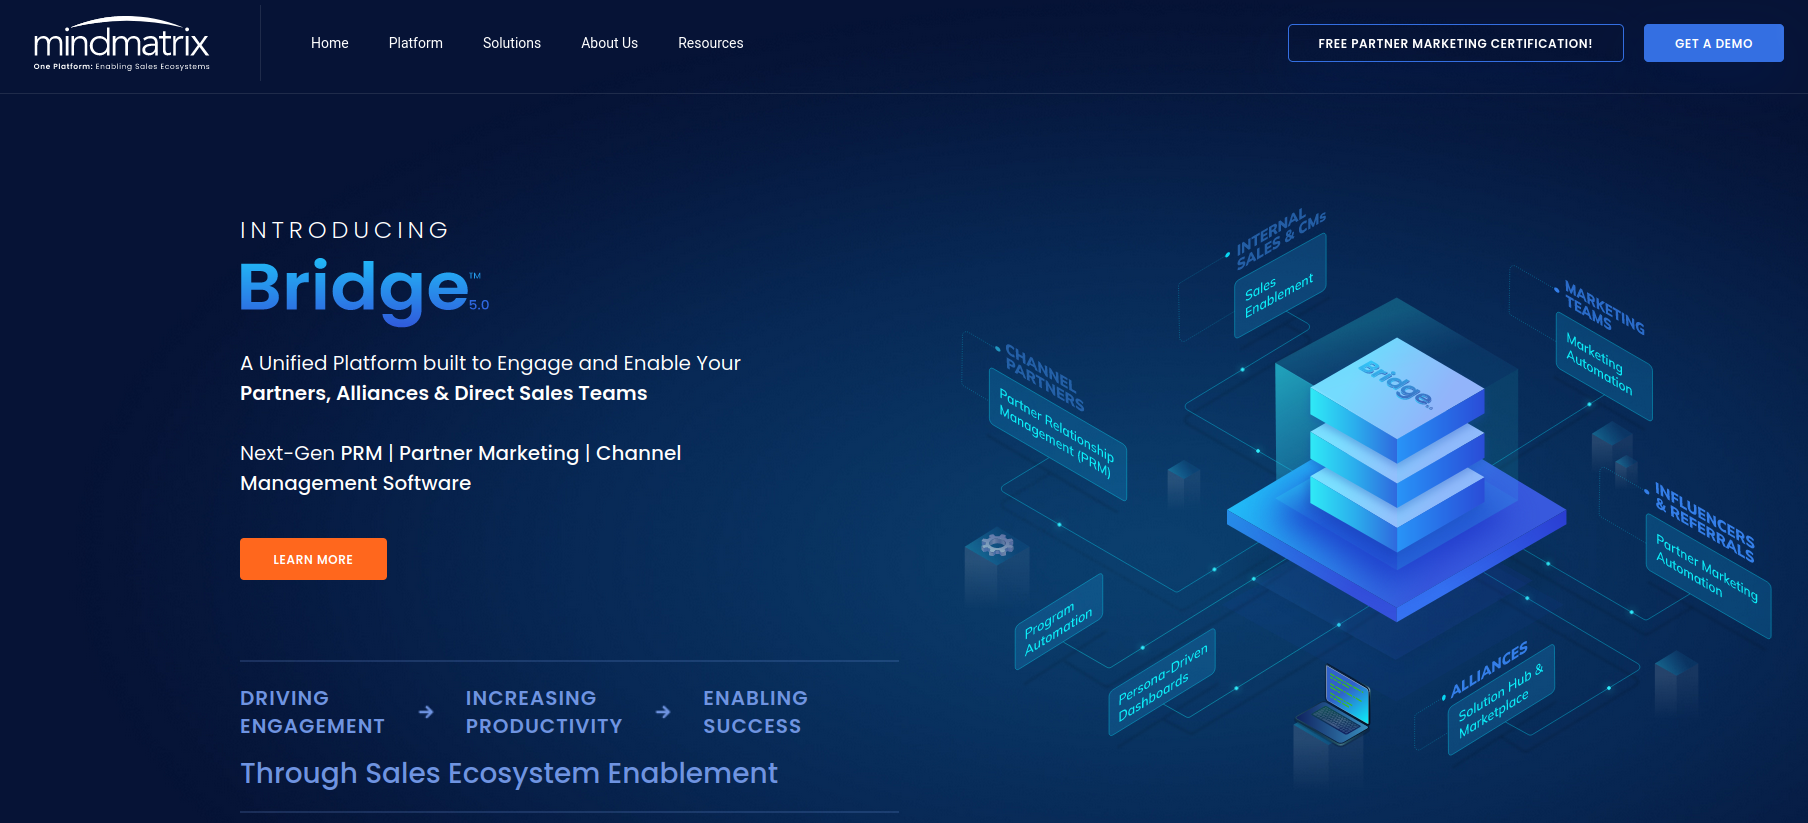Click the DRIVING ENGAGEMENT text
This screenshot has width=1808, height=823.
pos(312,712)
